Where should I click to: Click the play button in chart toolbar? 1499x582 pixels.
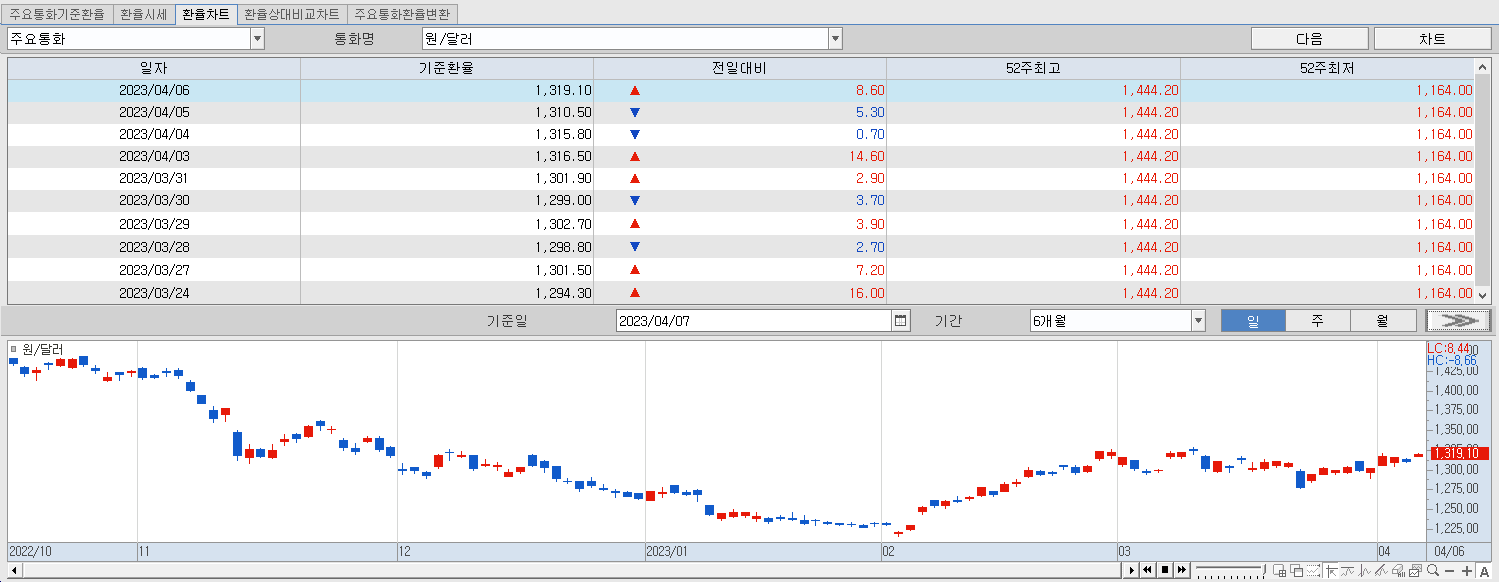(1131, 570)
